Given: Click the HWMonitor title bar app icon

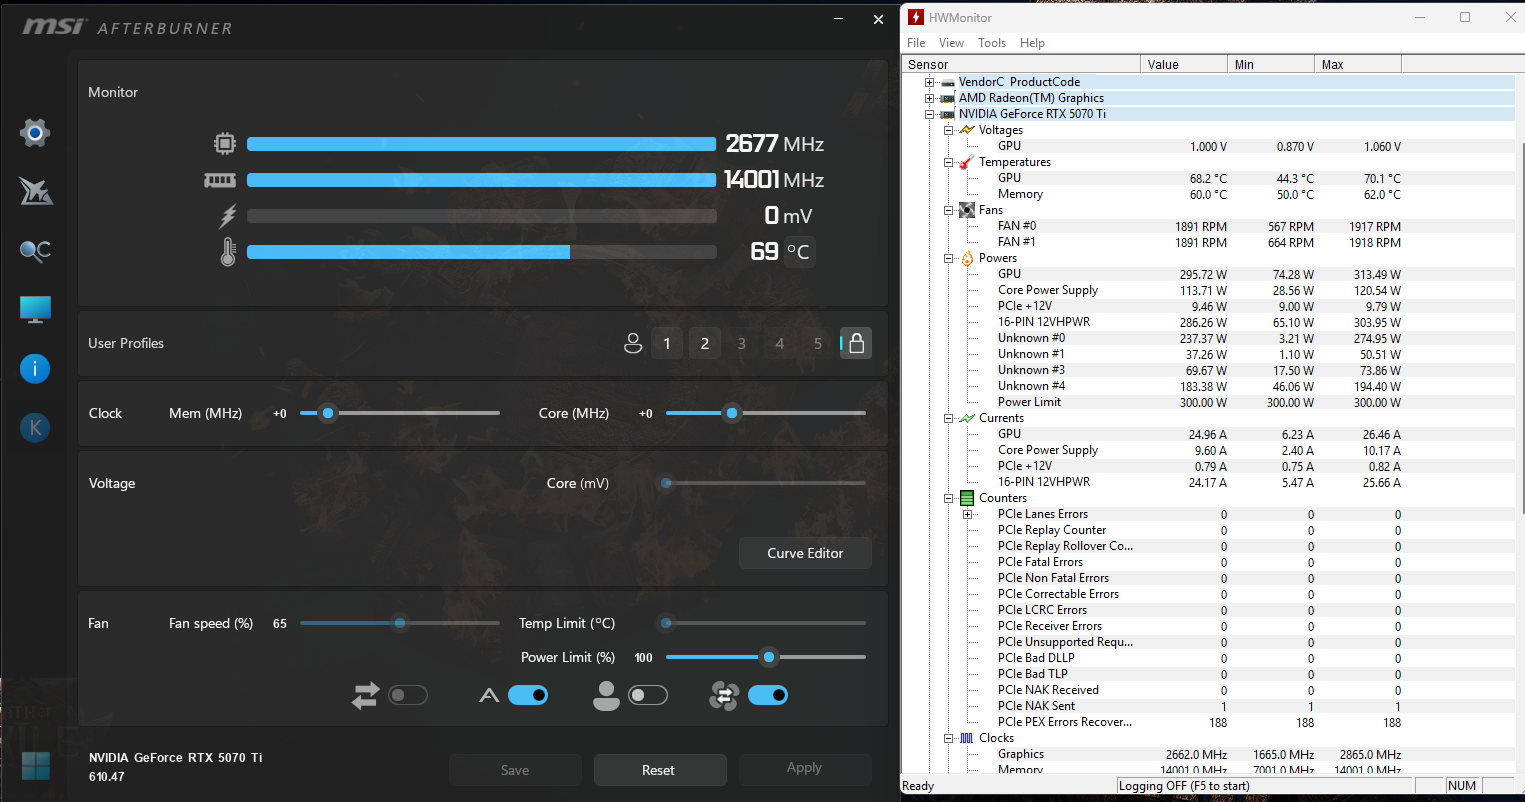Looking at the screenshot, I should [915, 17].
